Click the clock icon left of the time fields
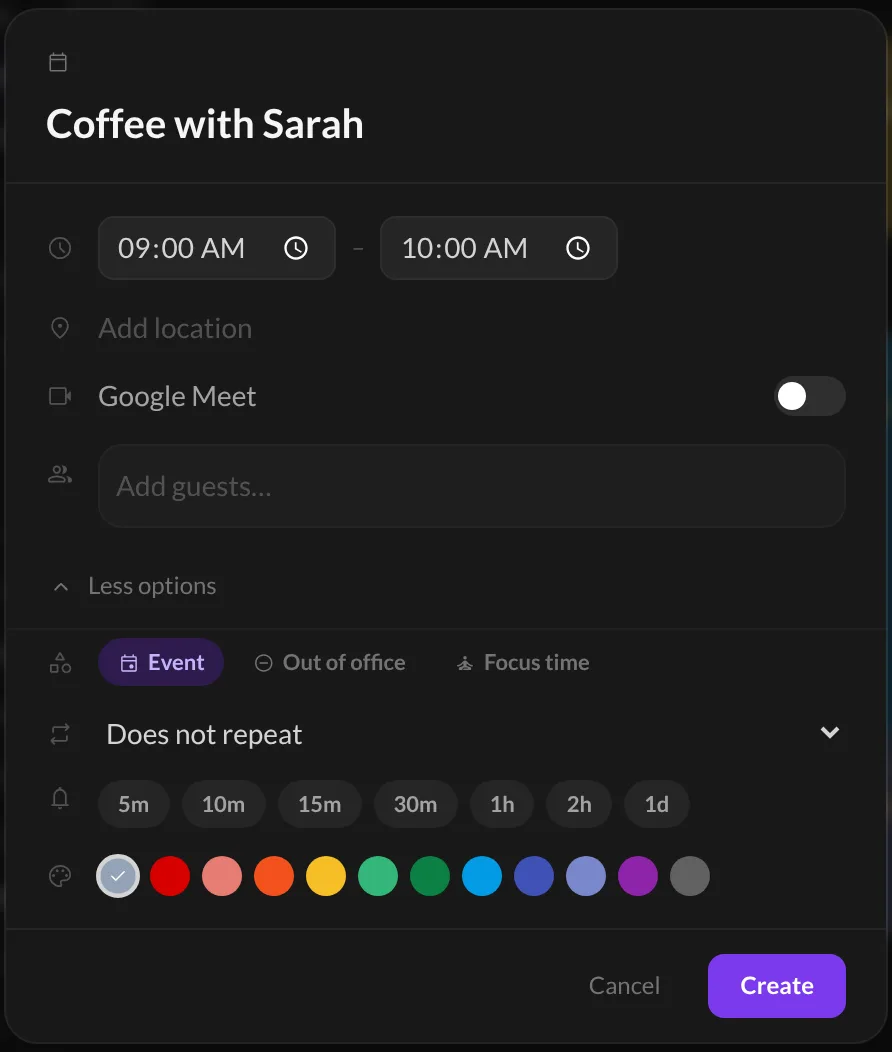The image size is (892, 1052). [x=60, y=248]
